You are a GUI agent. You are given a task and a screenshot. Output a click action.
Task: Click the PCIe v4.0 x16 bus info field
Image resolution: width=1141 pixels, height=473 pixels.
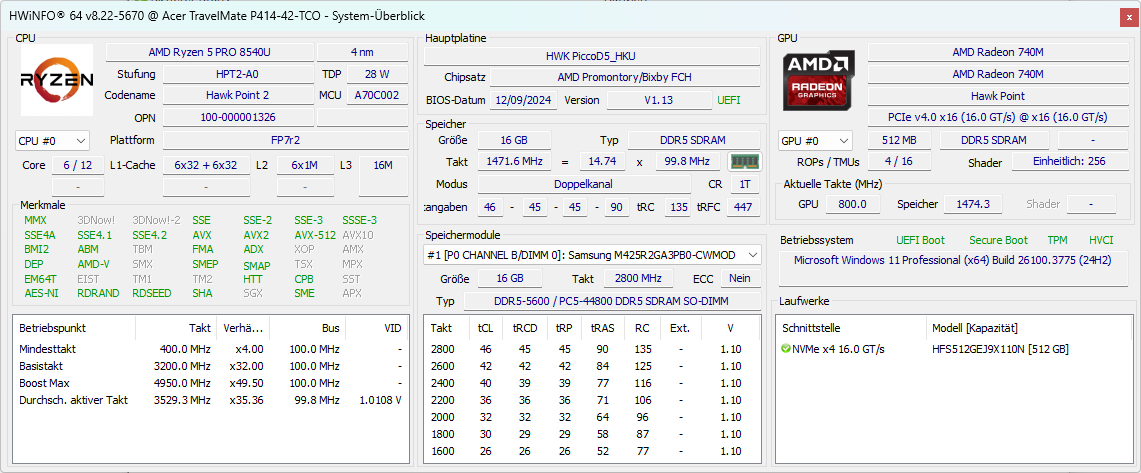(997, 116)
